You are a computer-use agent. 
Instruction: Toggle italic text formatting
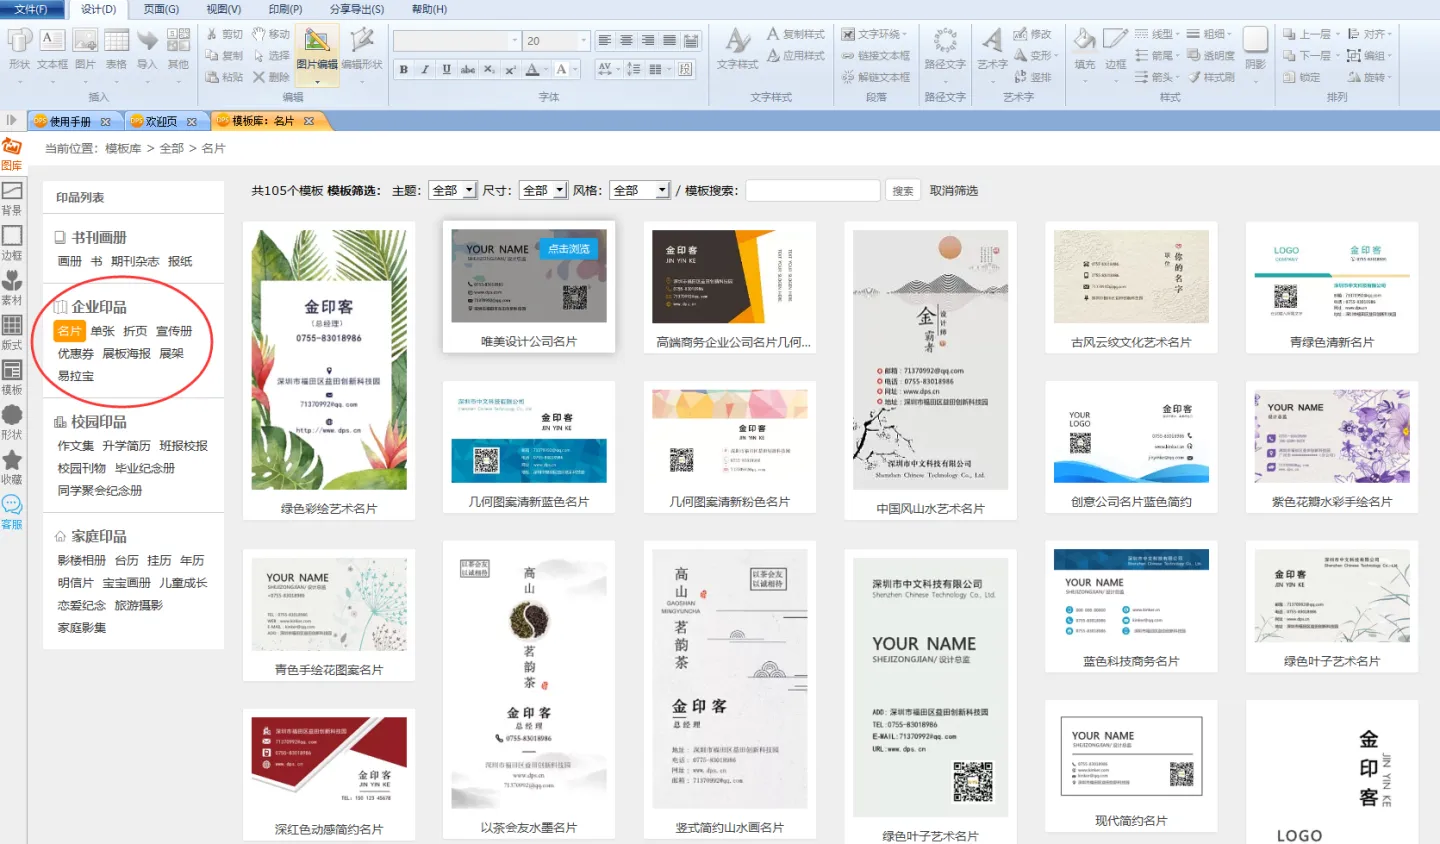[x=425, y=70]
